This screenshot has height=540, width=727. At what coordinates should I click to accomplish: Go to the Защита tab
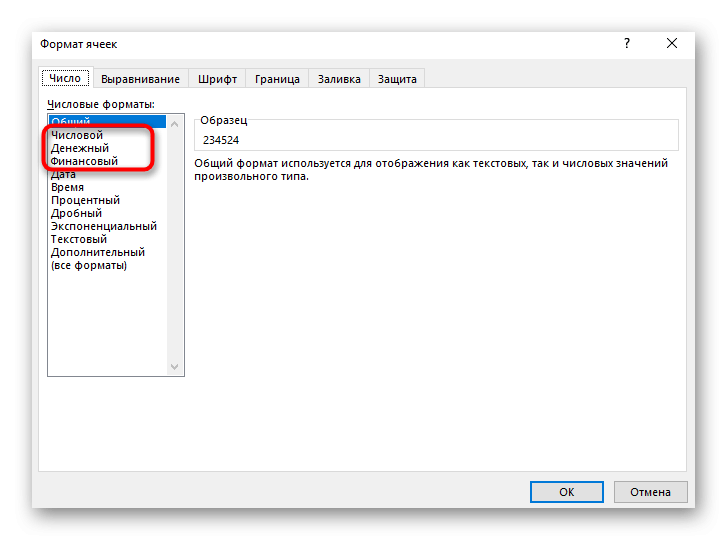coord(397,79)
